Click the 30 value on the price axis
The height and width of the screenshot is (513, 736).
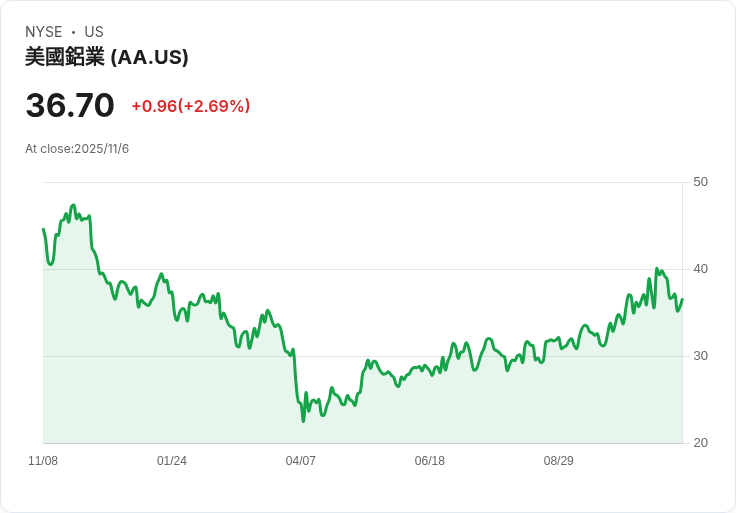tap(700, 356)
